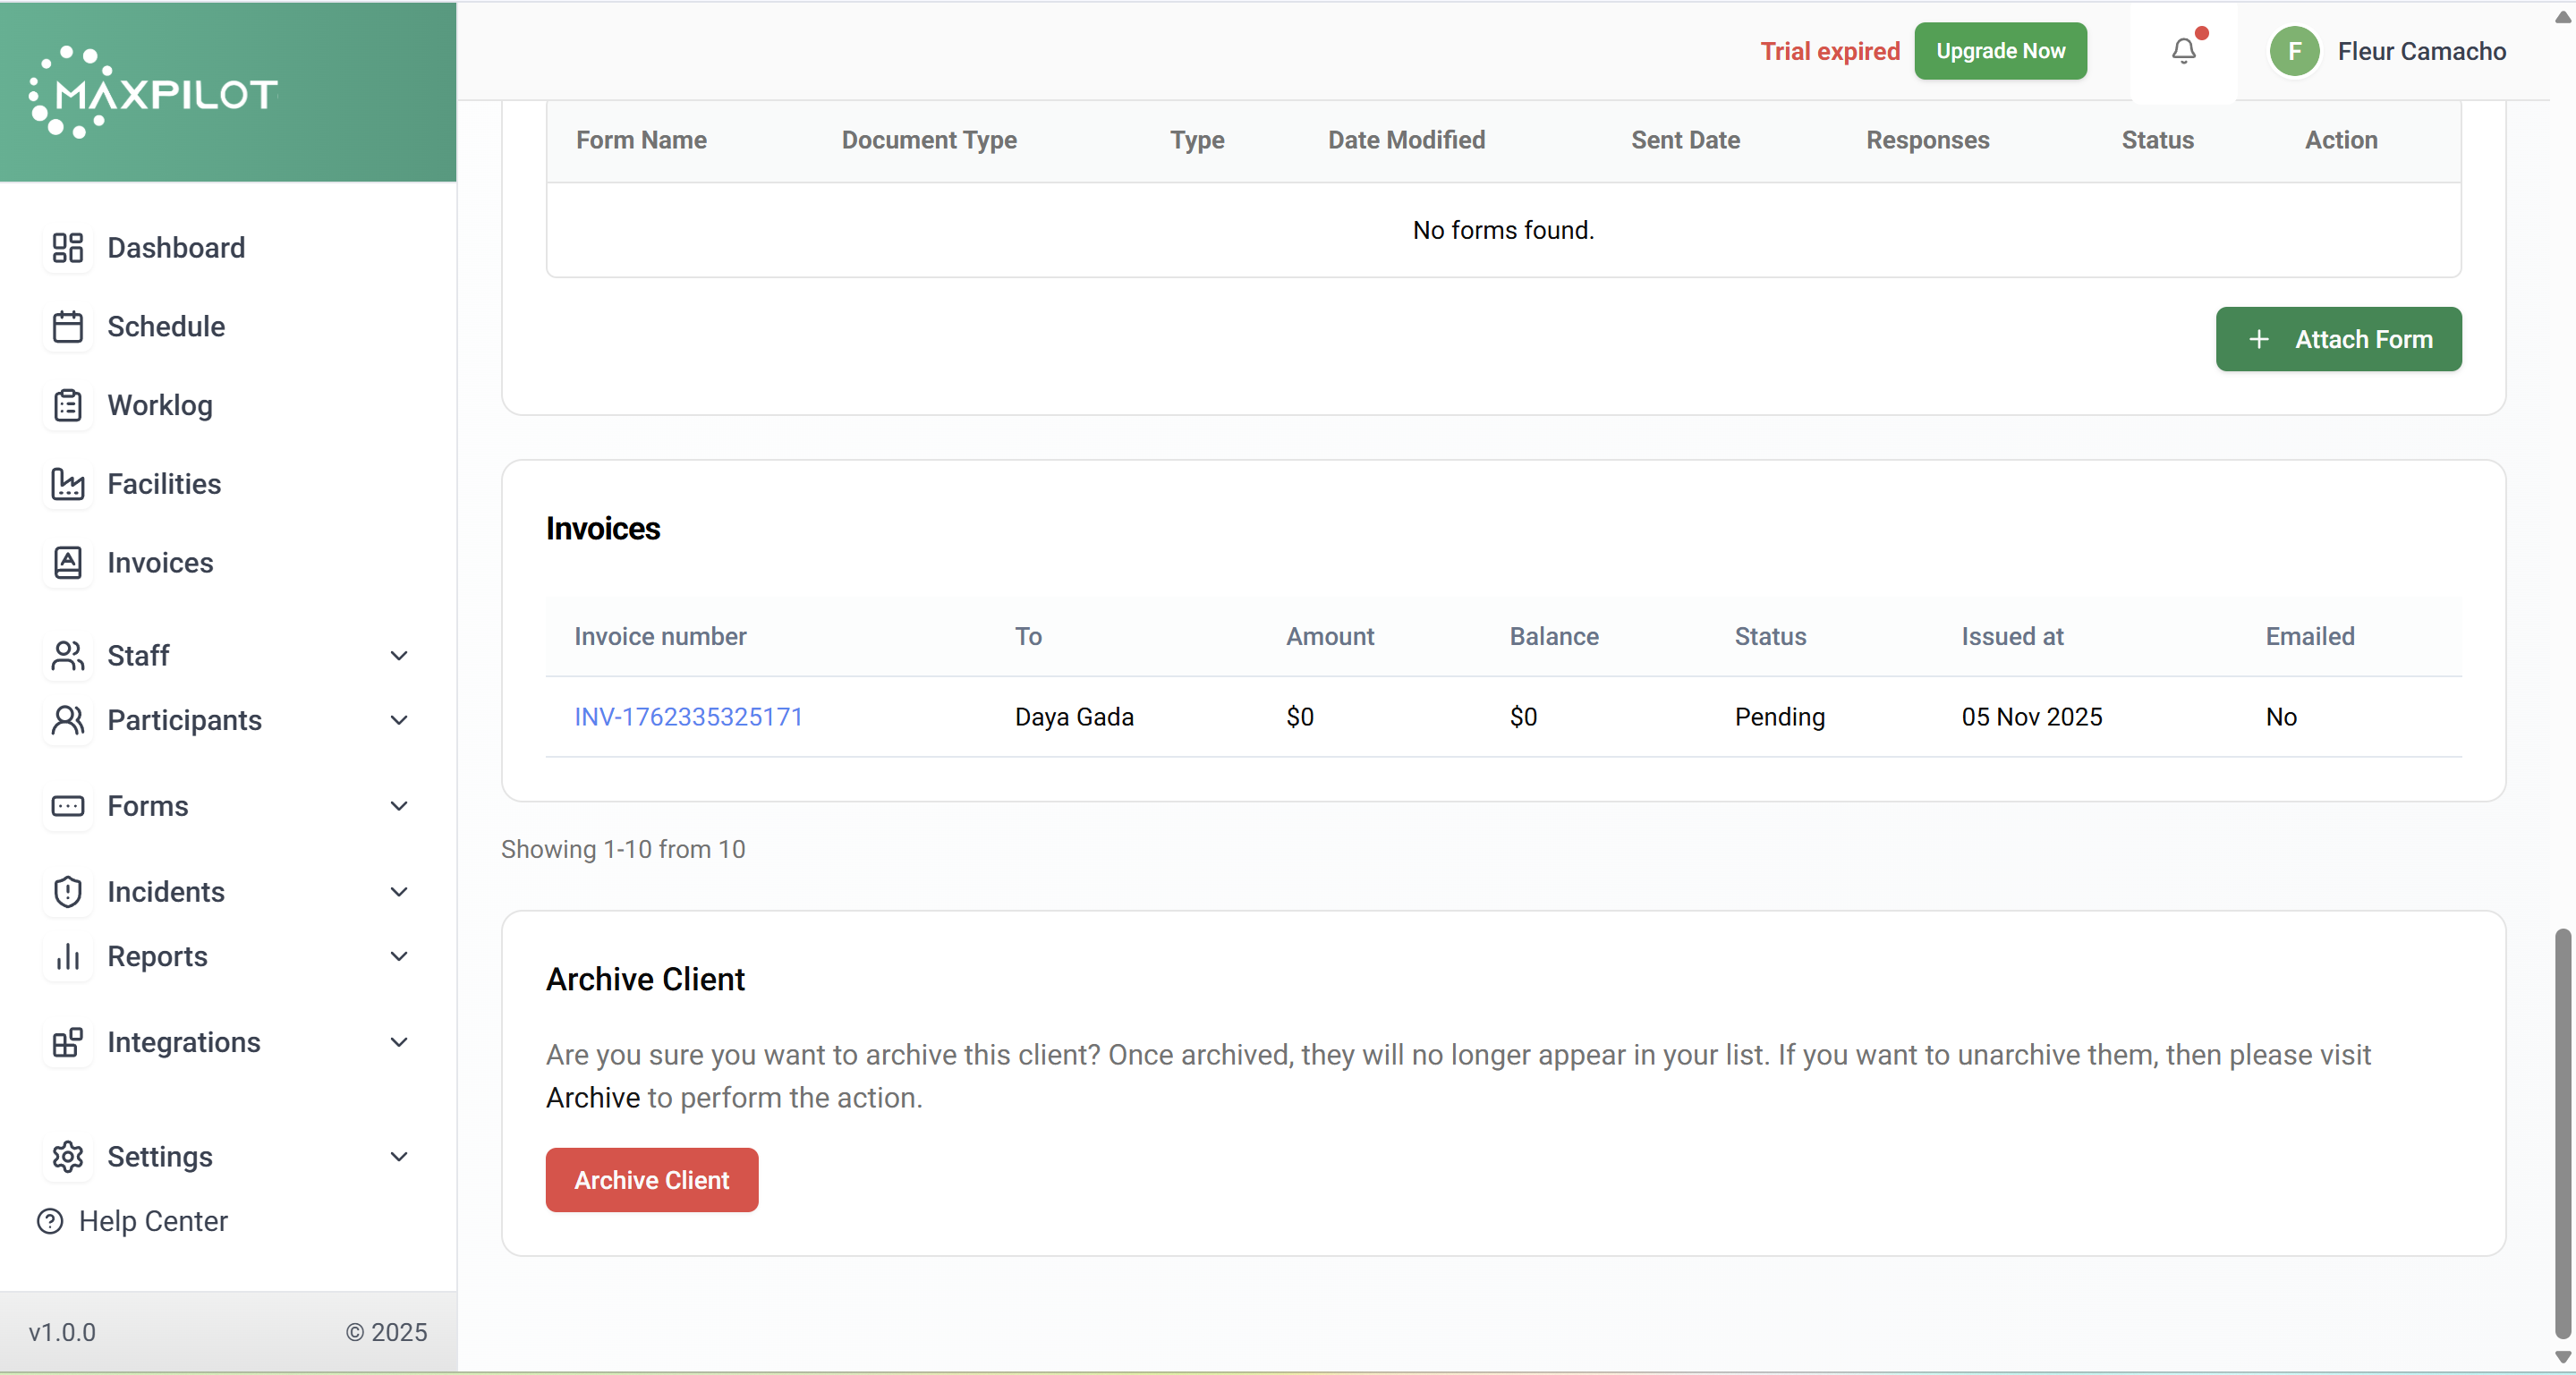This screenshot has height=1375, width=2576.
Task: Click the Fleur Camacho avatar
Action: point(2294,51)
